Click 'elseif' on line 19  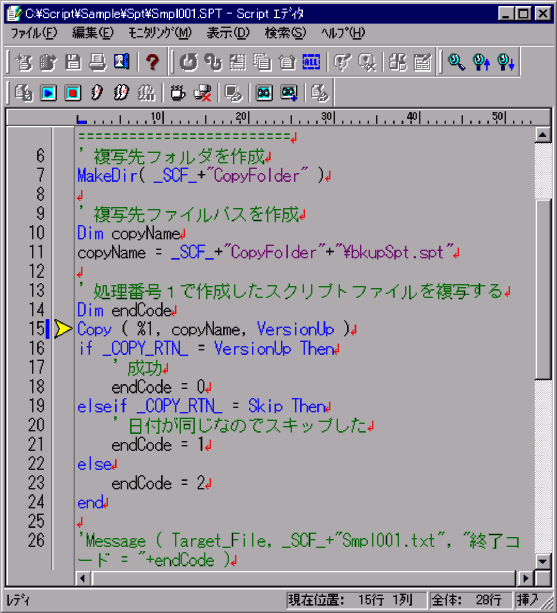102,406
